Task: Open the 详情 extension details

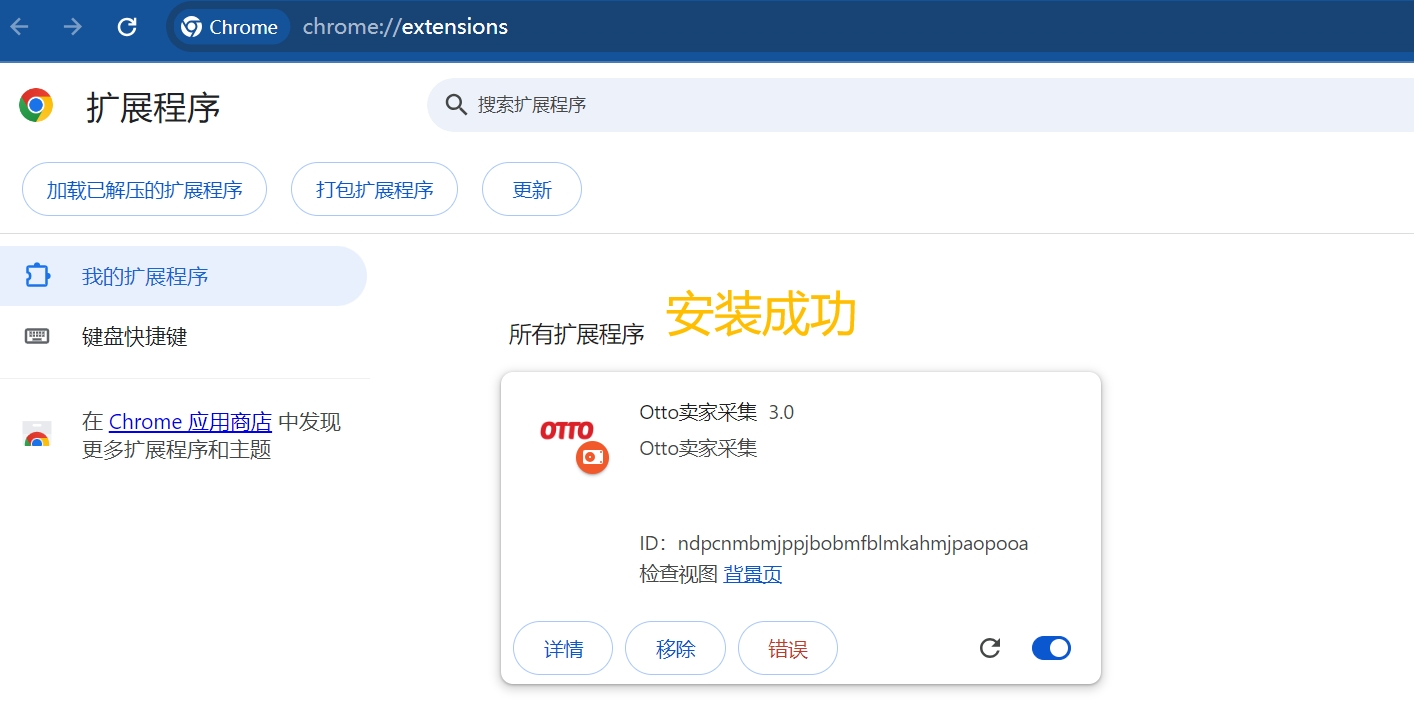Action: [563, 648]
